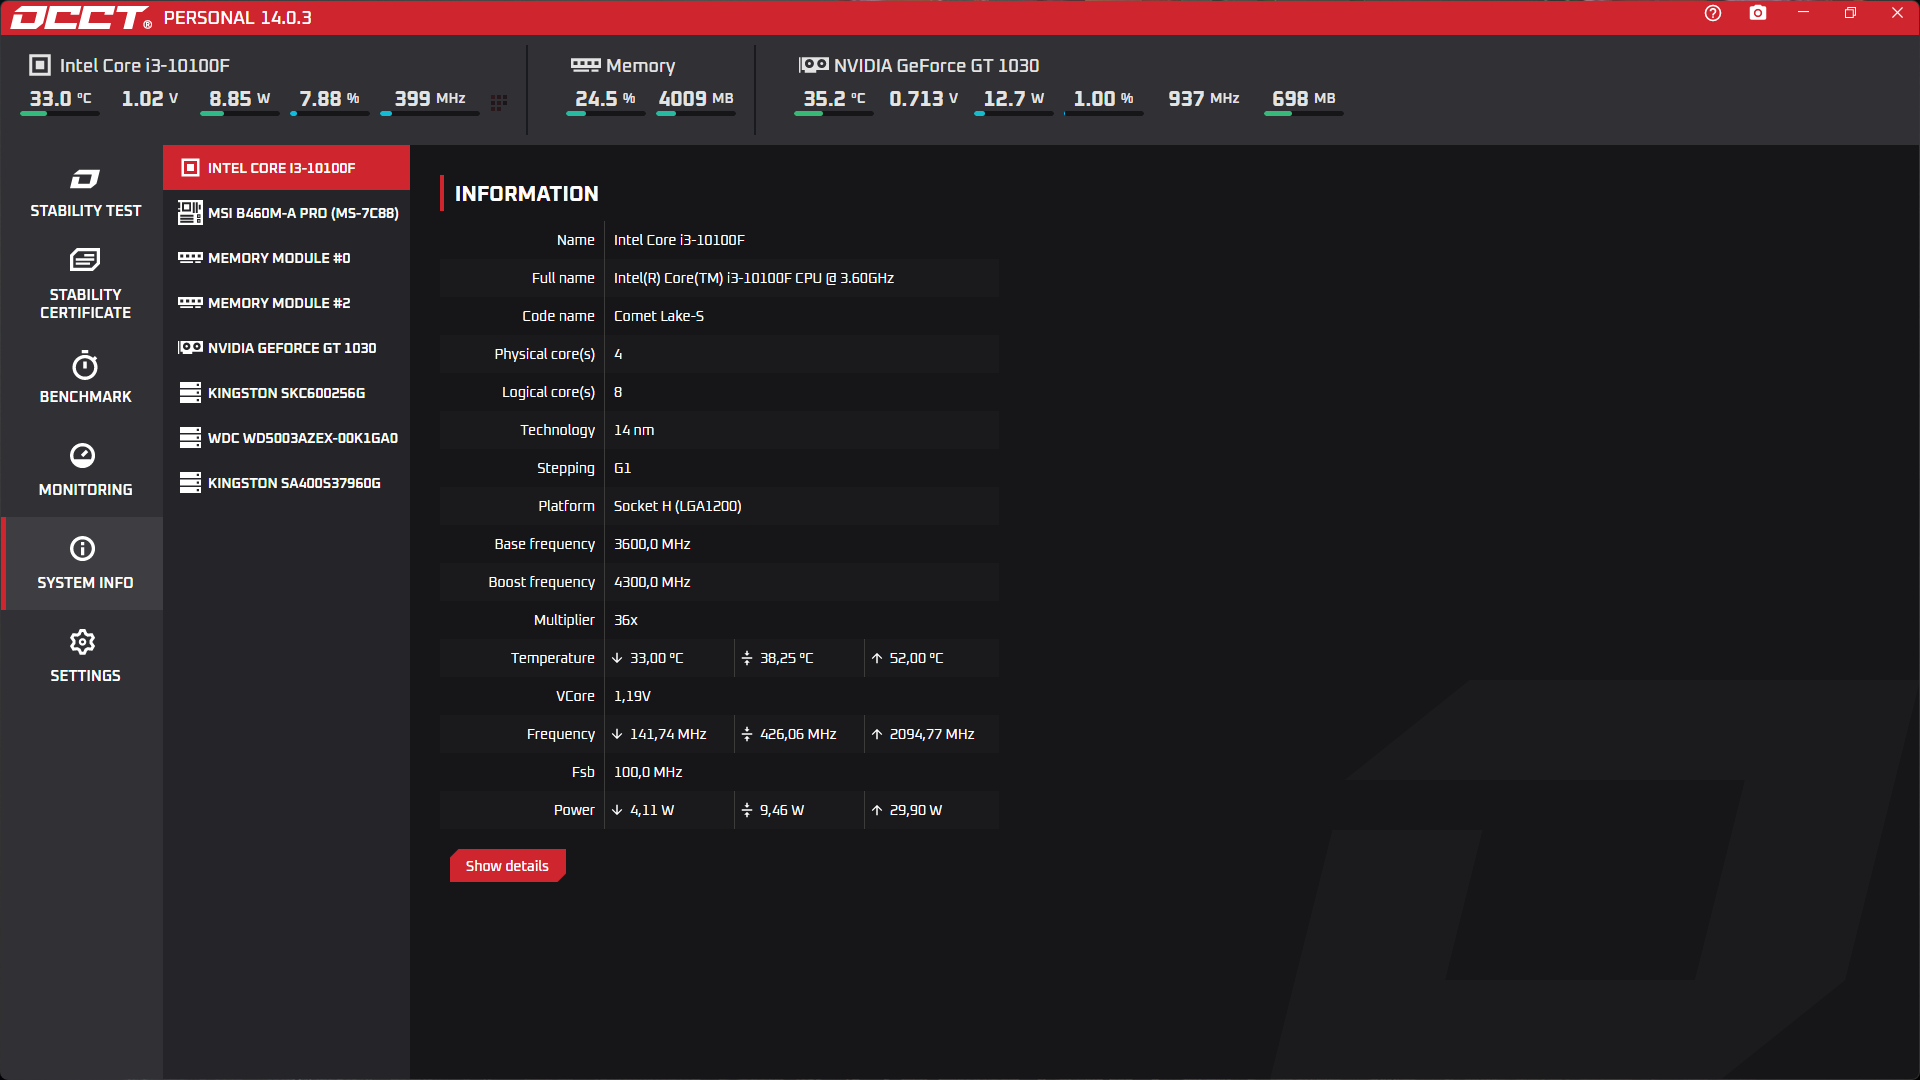Viewport: 1920px width, 1080px height.
Task: Click the Code name value Comet Lake-S
Action: pos(659,316)
